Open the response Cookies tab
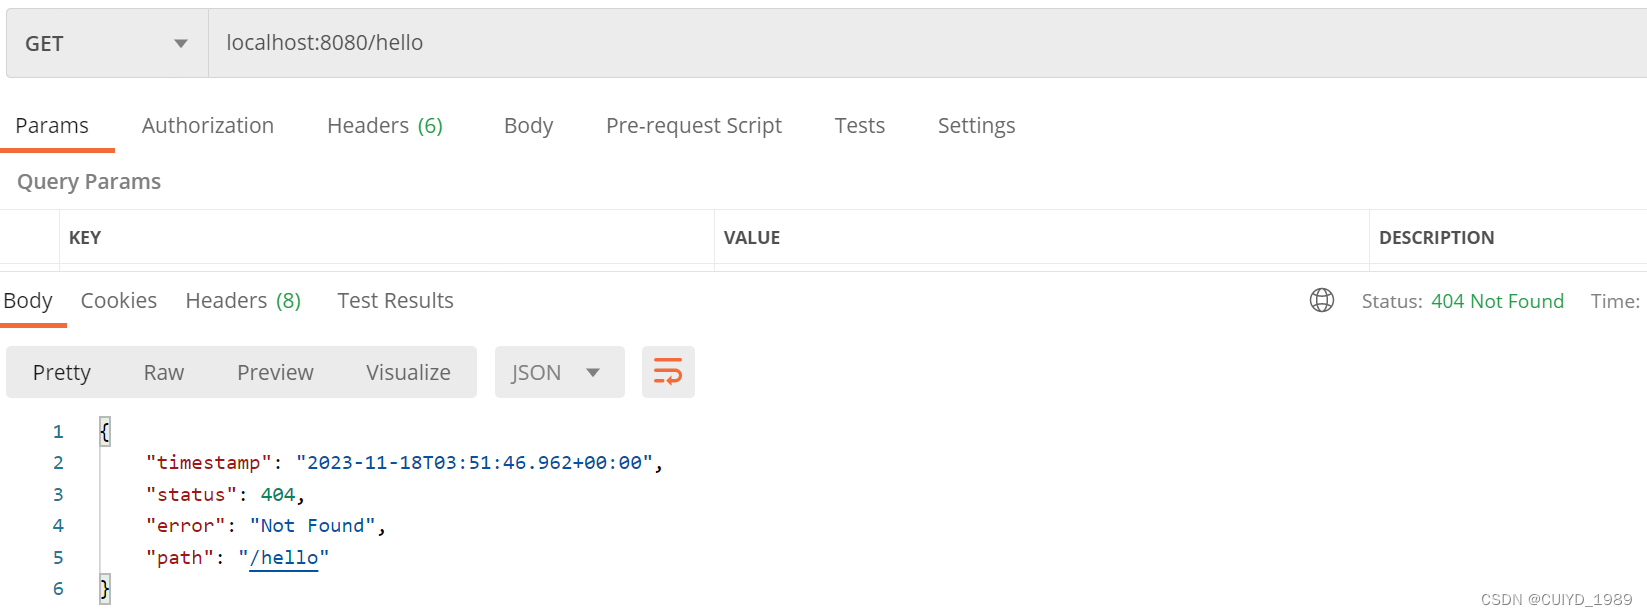1647x616 pixels. 119,301
